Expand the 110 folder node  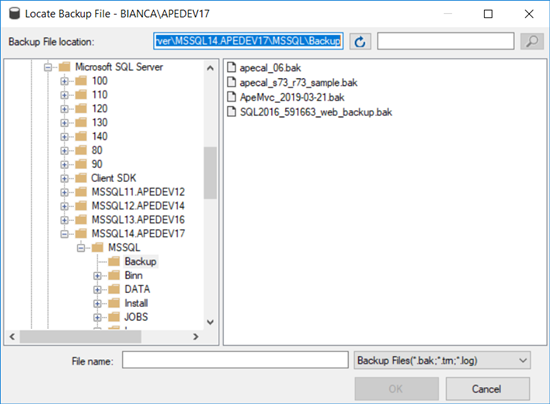[65, 95]
